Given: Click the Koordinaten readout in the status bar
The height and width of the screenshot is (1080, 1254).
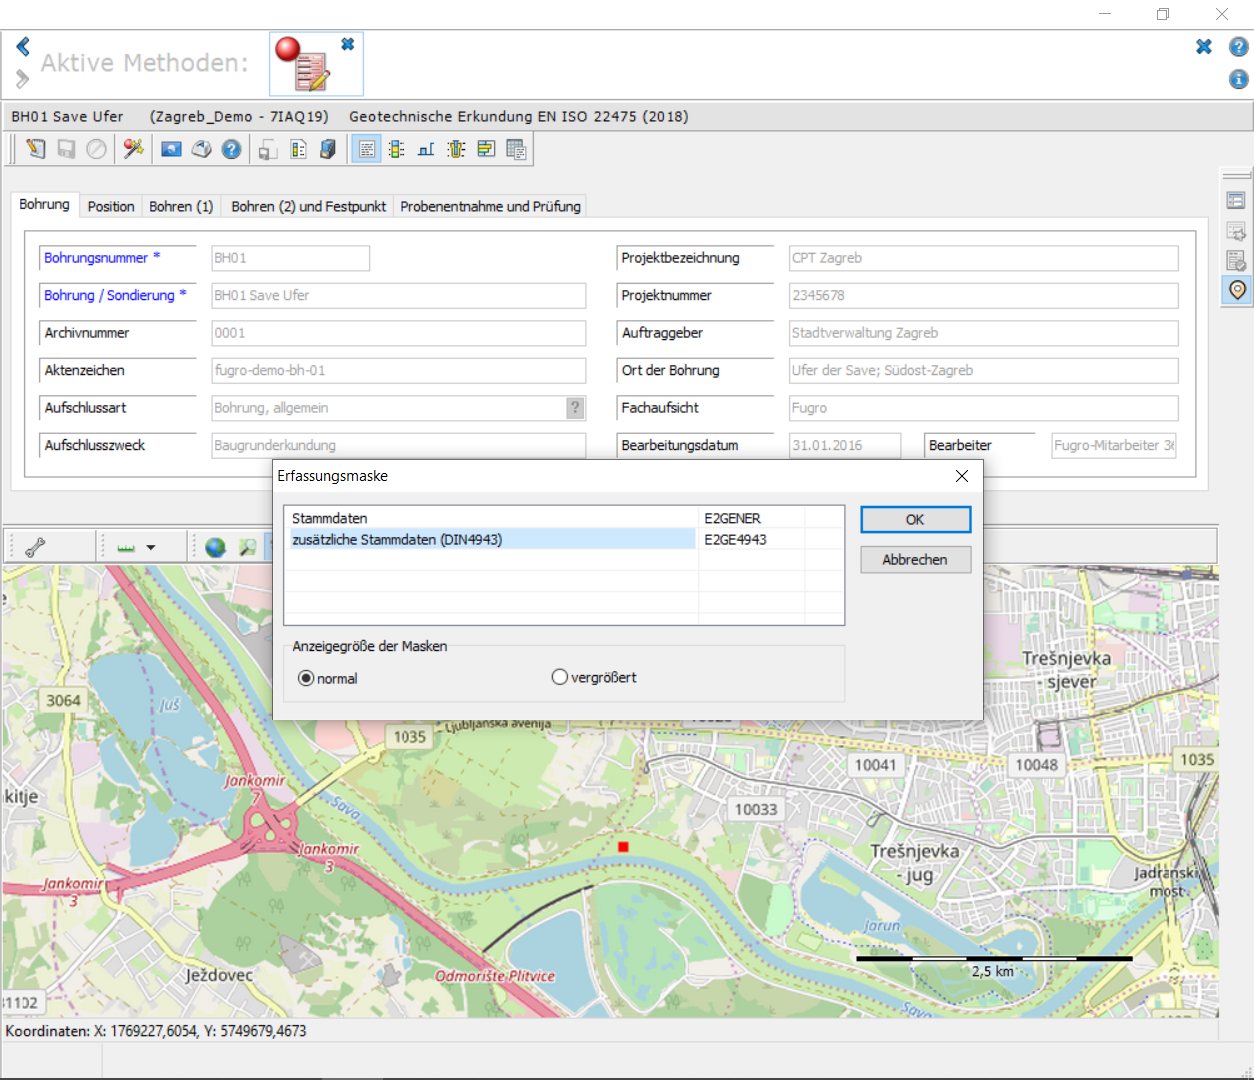Looking at the screenshot, I should (x=156, y=1031).
